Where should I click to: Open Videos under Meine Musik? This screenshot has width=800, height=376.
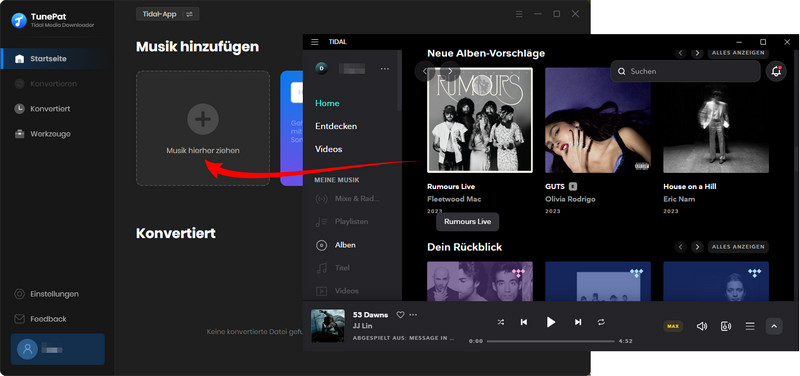pyautogui.click(x=337, y=291)
